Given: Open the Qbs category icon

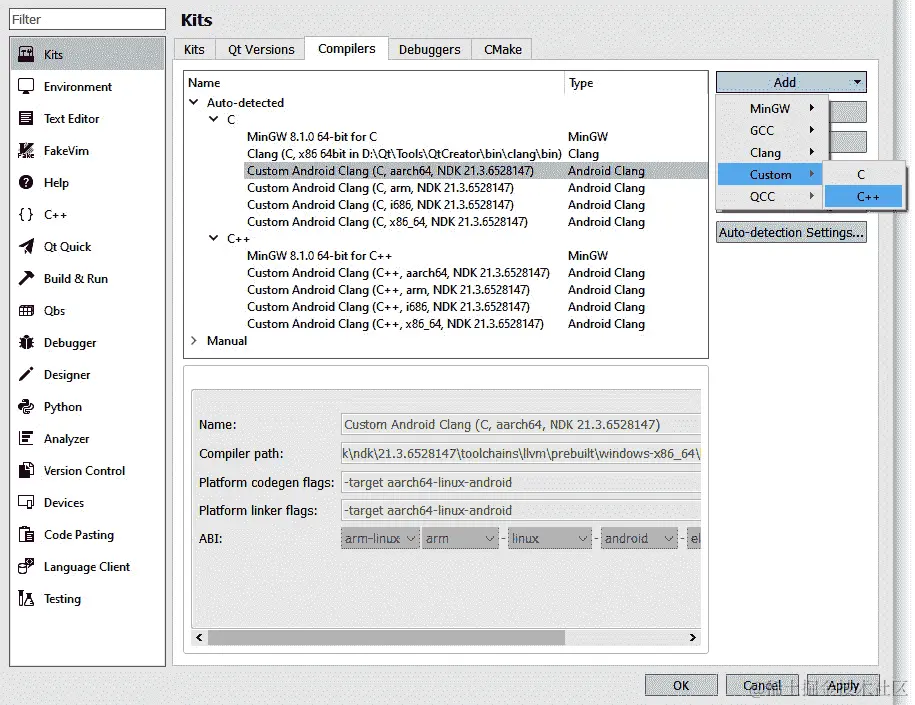Looking at the screenshot, I should [x=26, y=310].
